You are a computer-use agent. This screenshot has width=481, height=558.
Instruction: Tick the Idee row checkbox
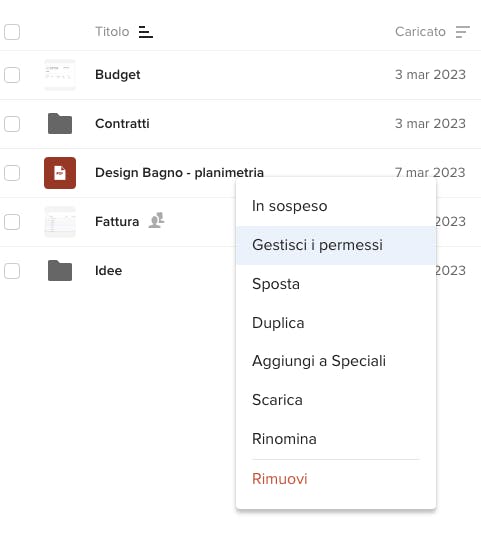click(x=12, y=271)
